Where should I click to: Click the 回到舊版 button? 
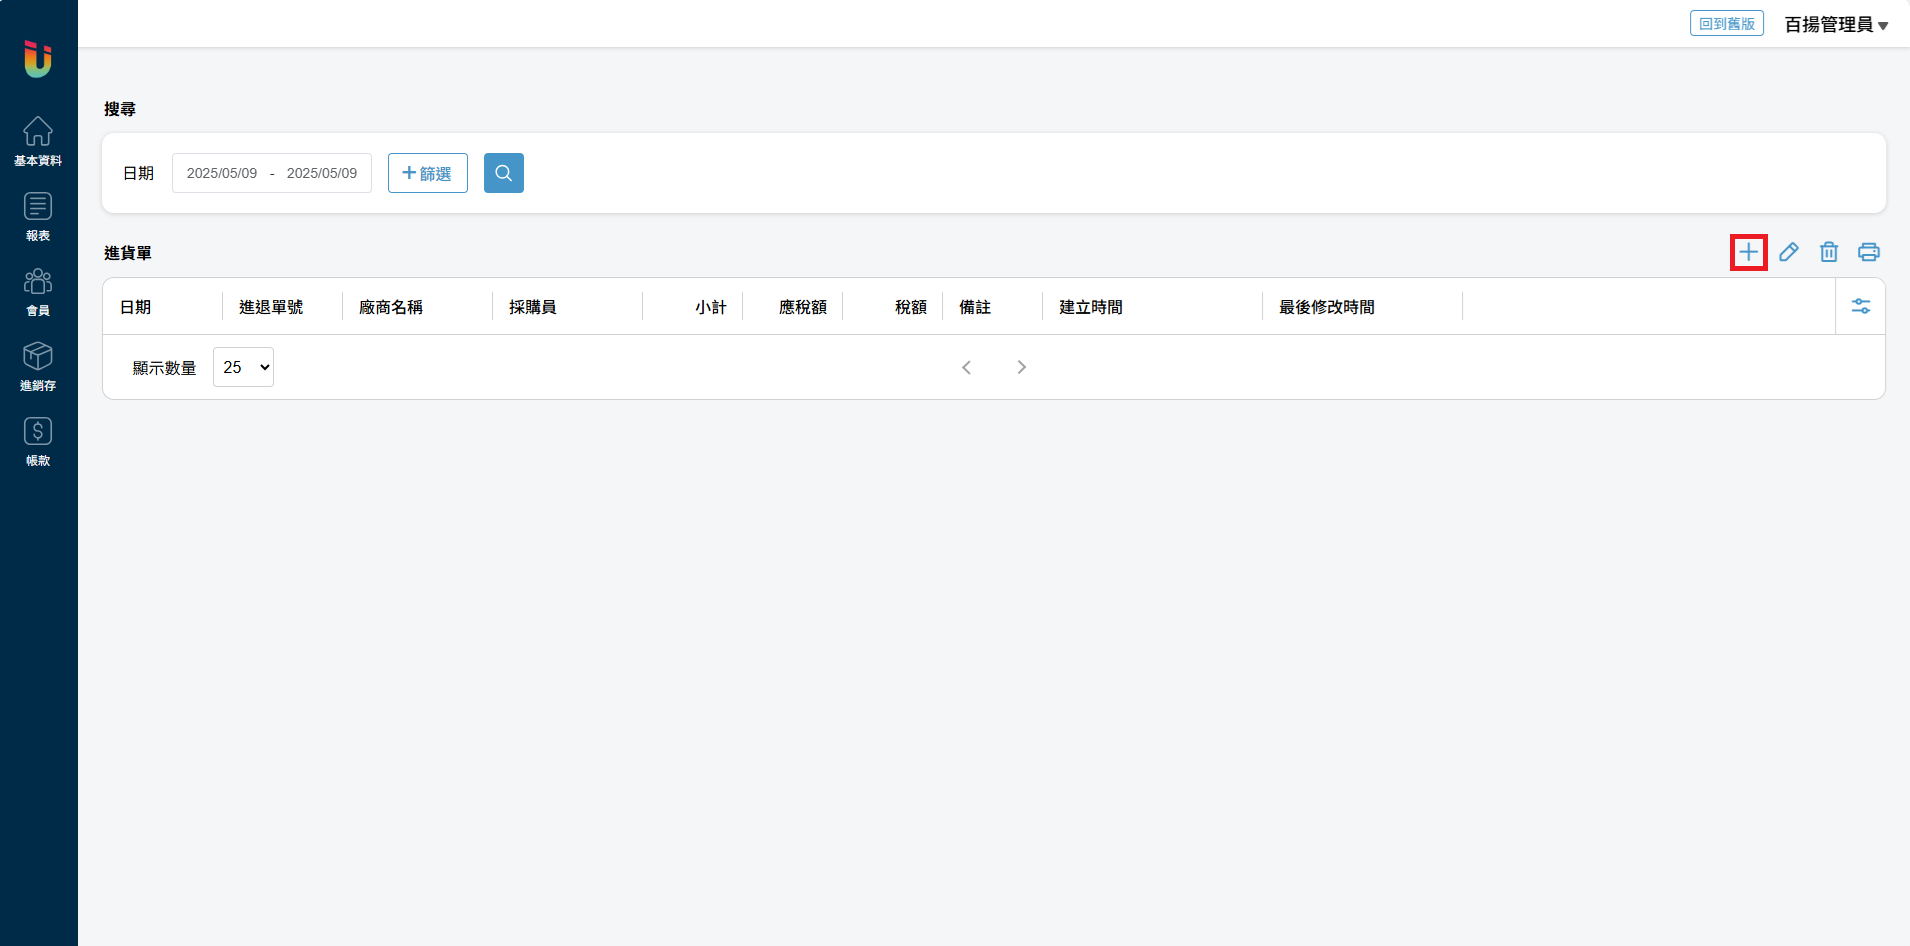(x=1726, y=23)
